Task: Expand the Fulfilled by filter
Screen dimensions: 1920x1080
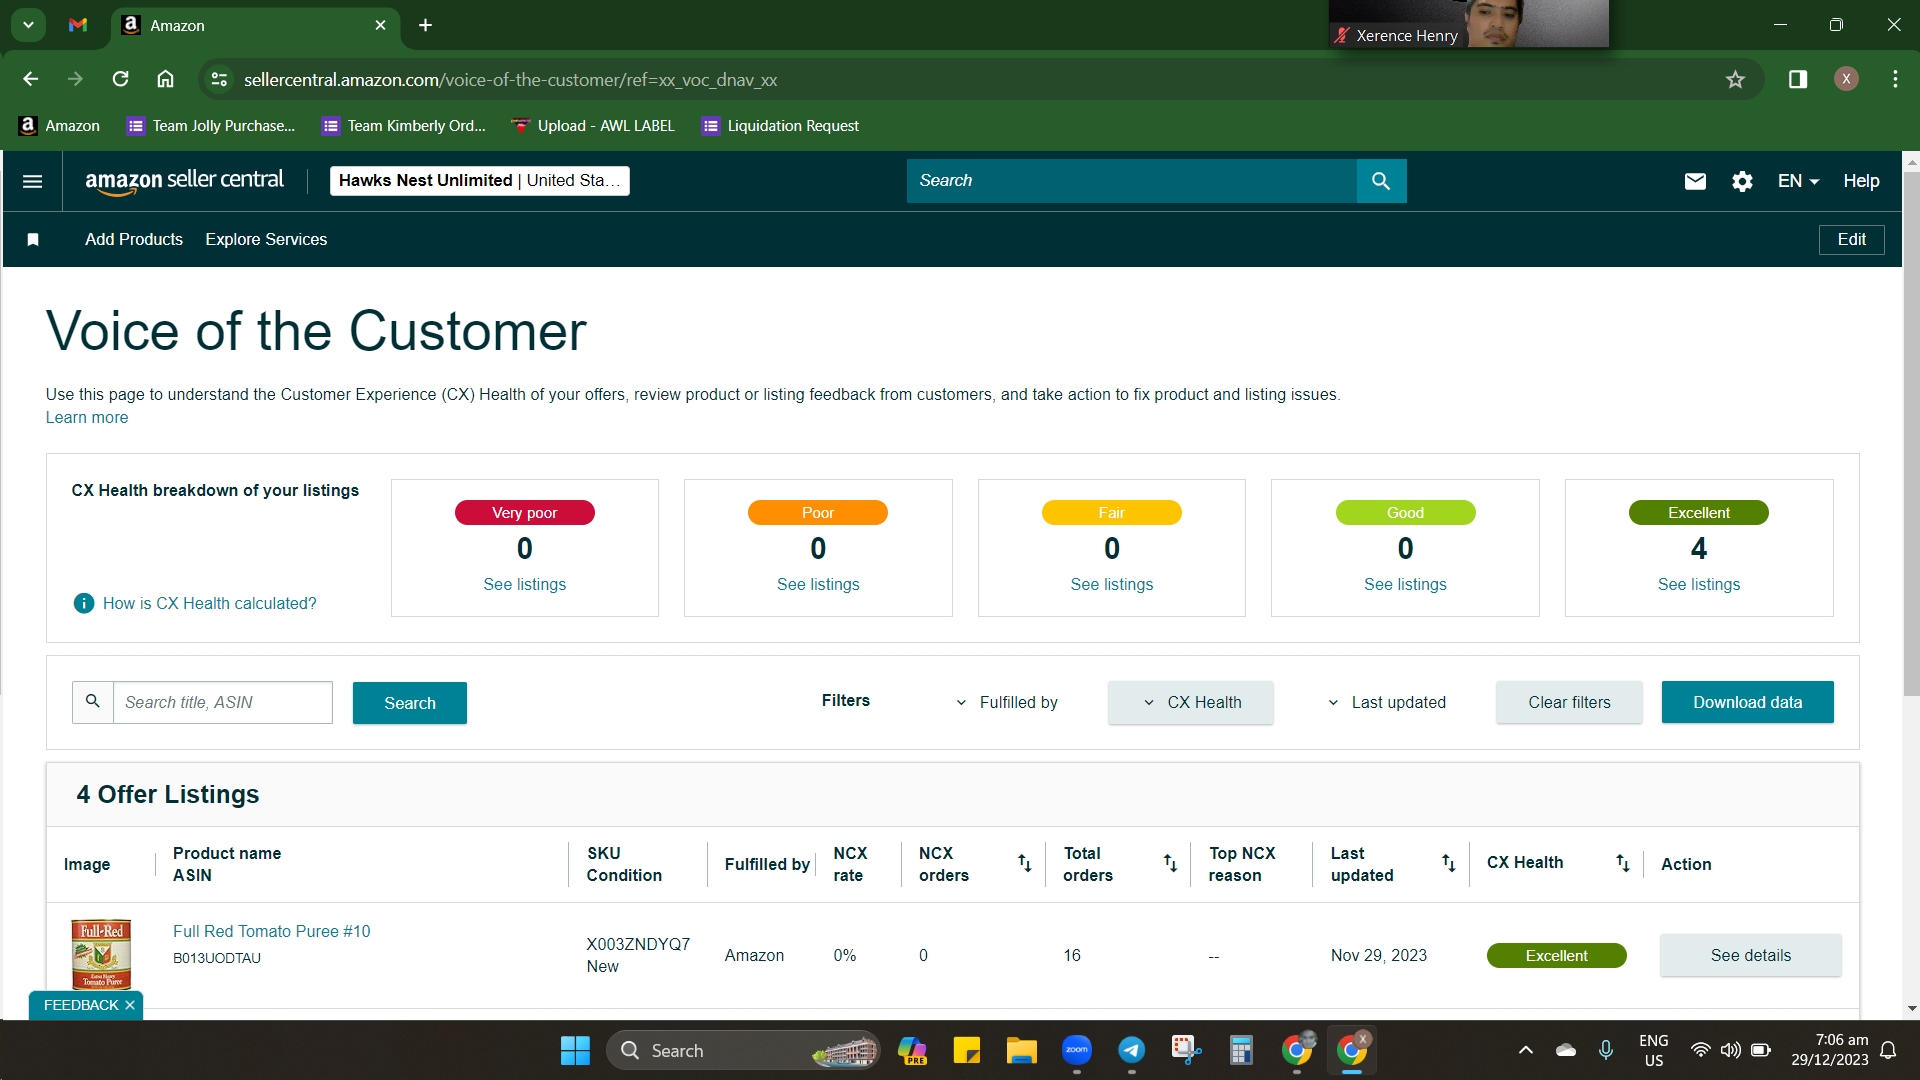Action: pyautogui.click(x=1006, y=702)
